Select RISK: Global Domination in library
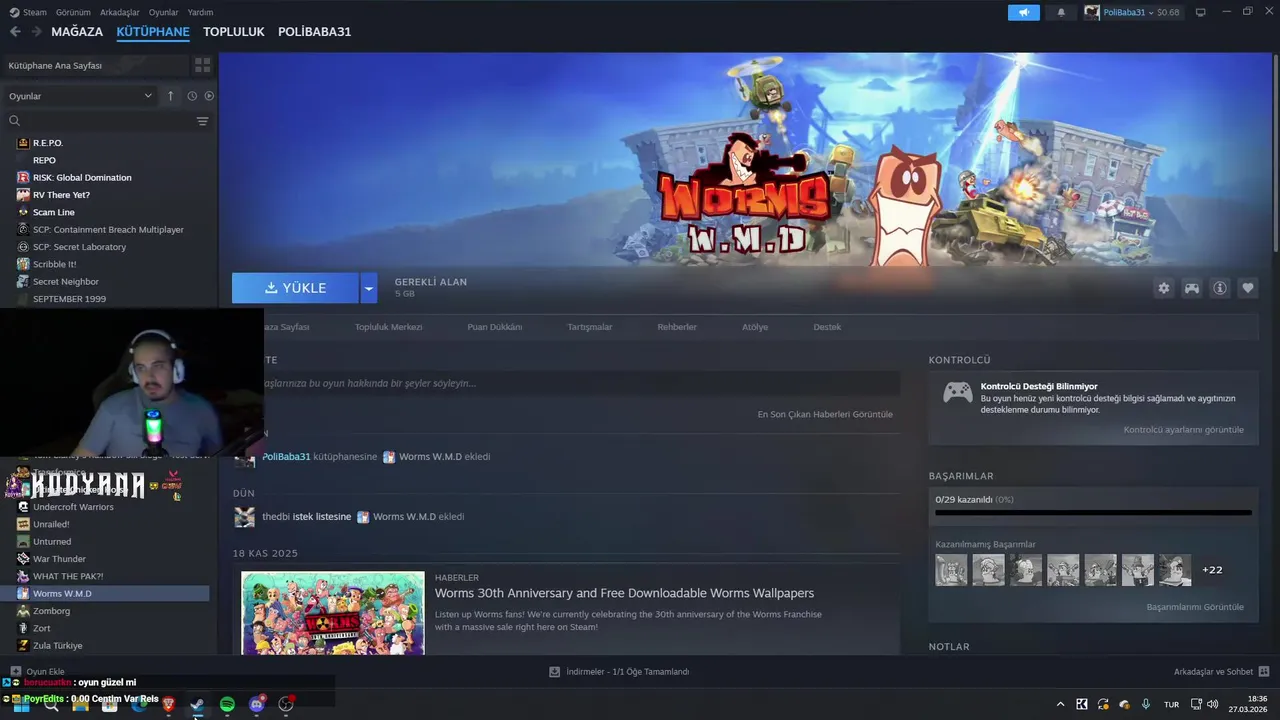Image resolution: width=1280 pixels, height=720 pixels. 82,177
